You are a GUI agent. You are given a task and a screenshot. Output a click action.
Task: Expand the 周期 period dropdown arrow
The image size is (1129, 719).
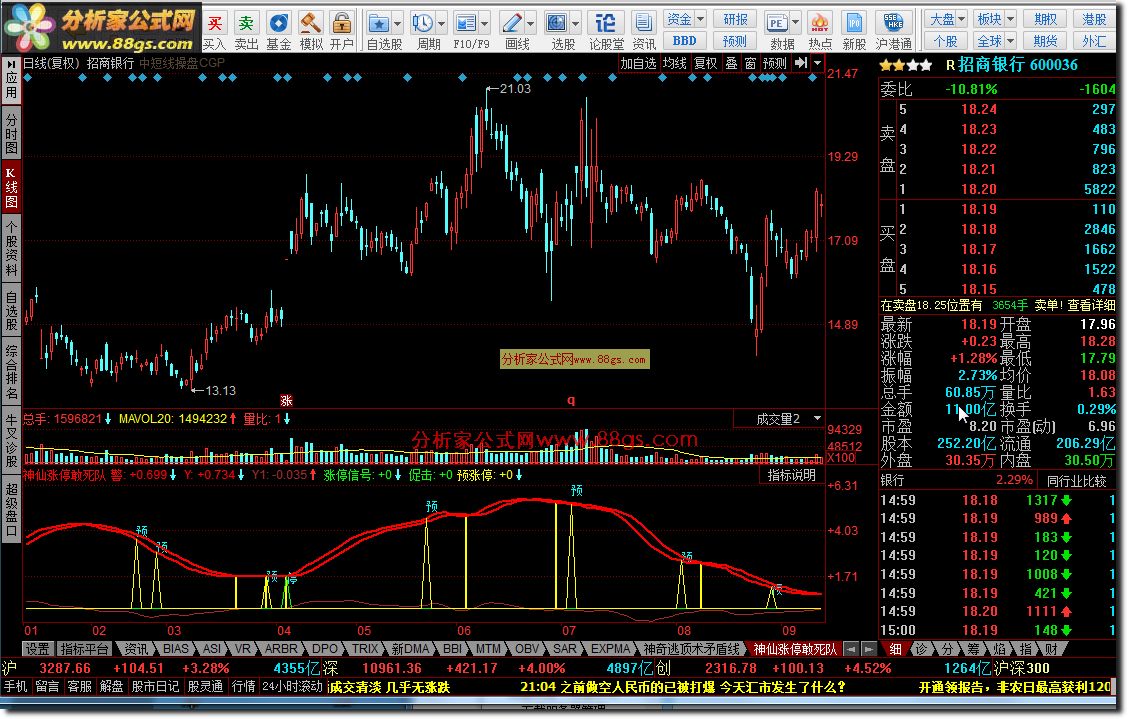point(441,24)
